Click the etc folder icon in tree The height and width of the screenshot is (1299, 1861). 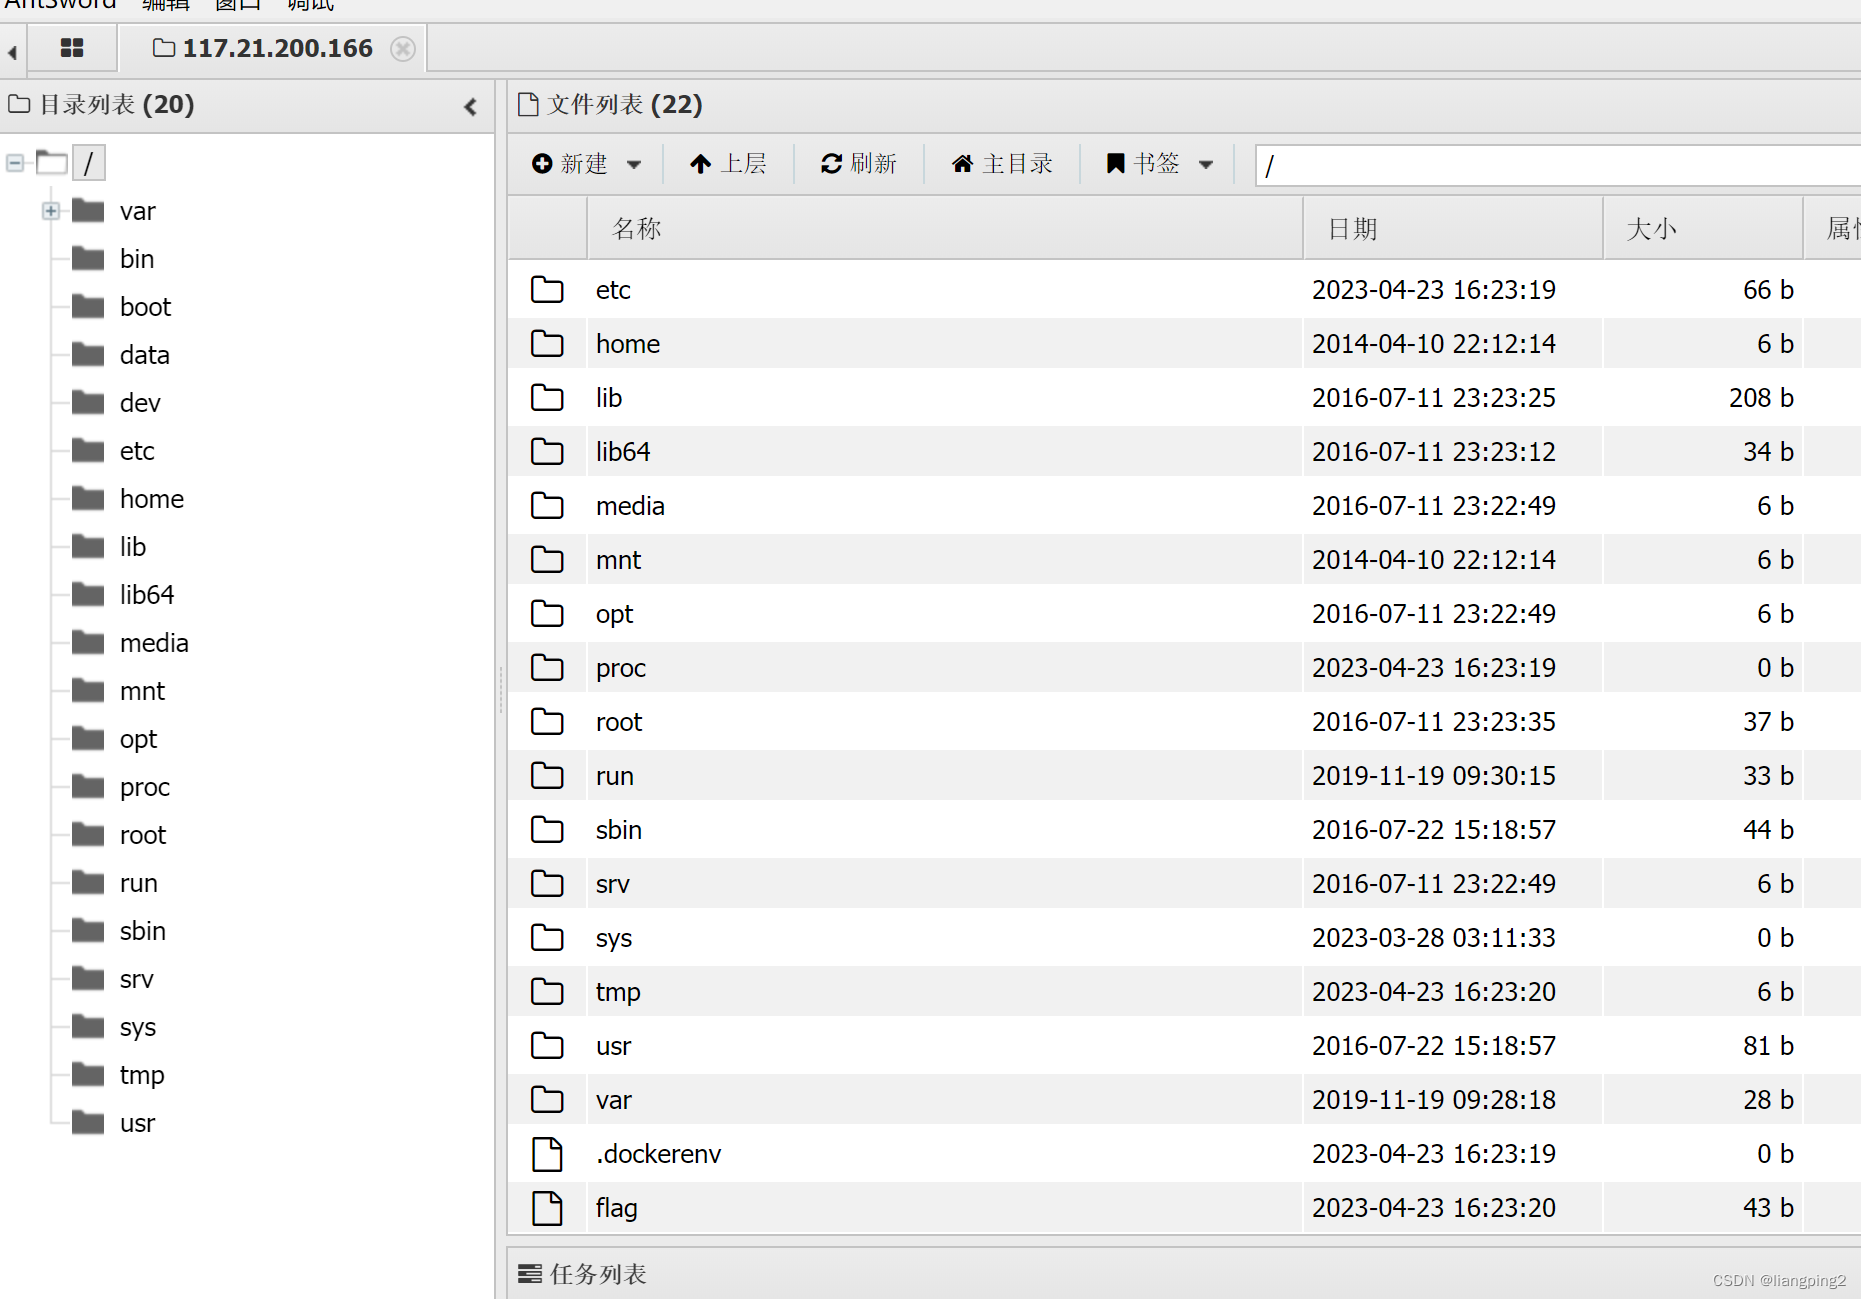[x=88, y=450]
